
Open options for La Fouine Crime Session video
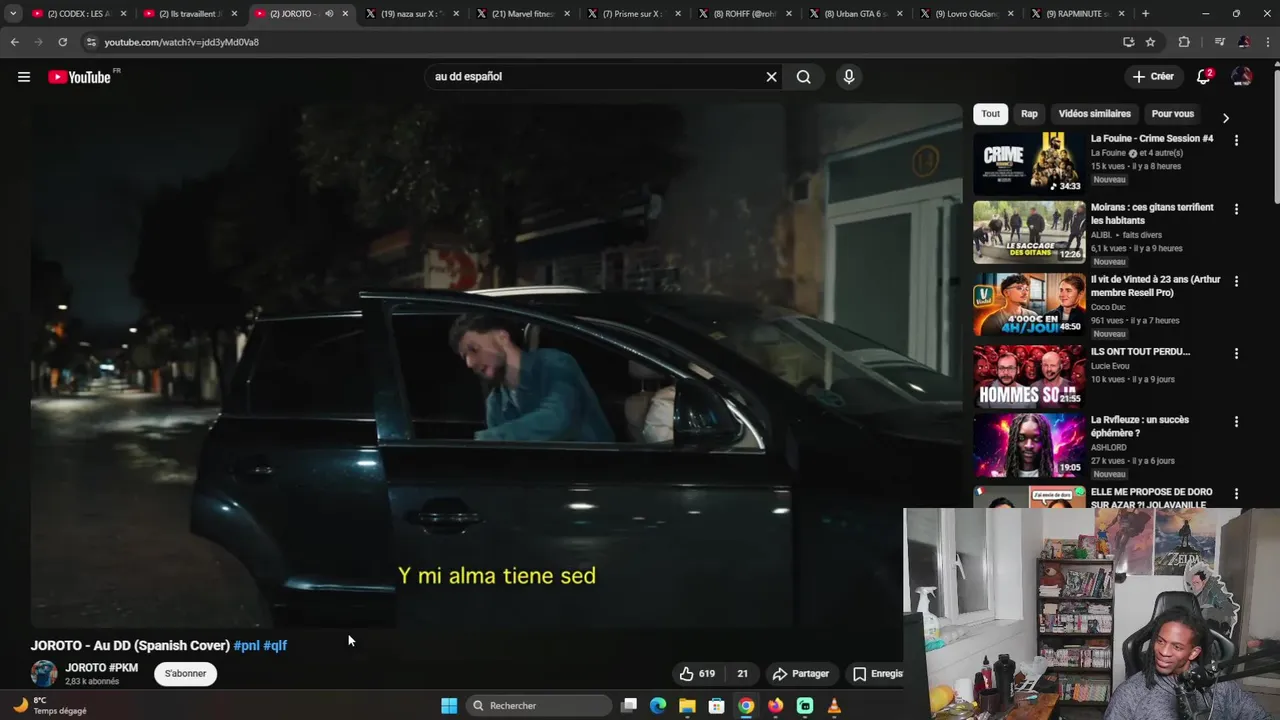pos(1236,141)
